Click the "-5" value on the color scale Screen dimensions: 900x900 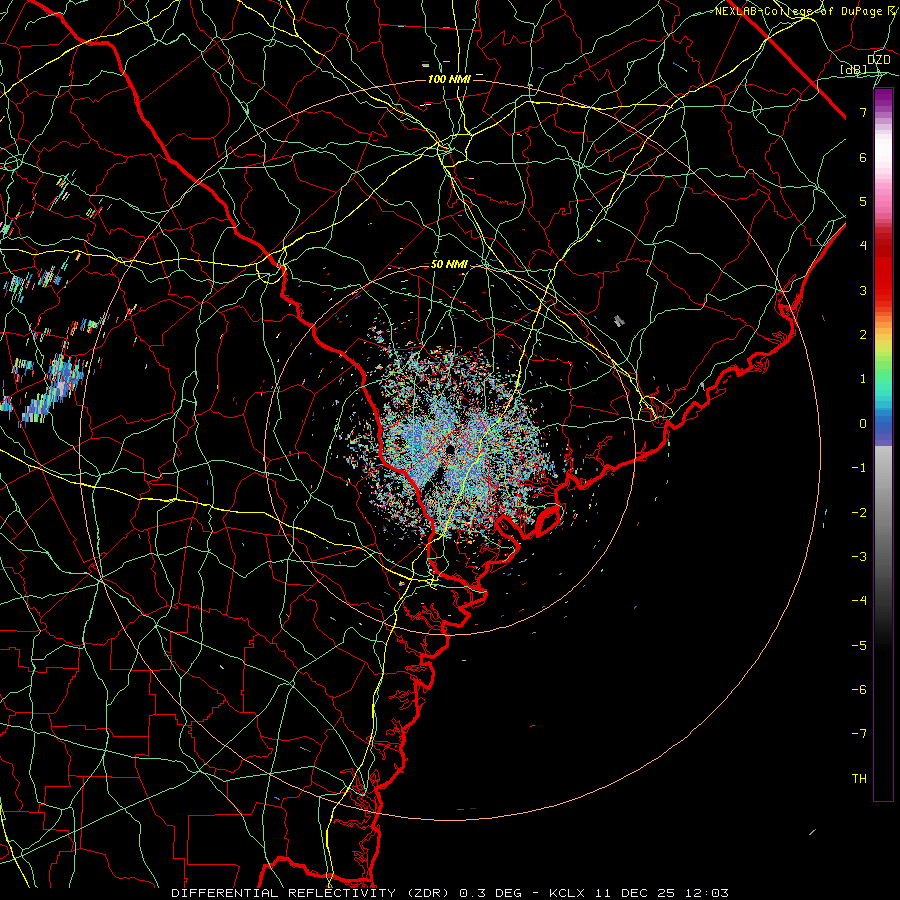click(x=859, y=645)
